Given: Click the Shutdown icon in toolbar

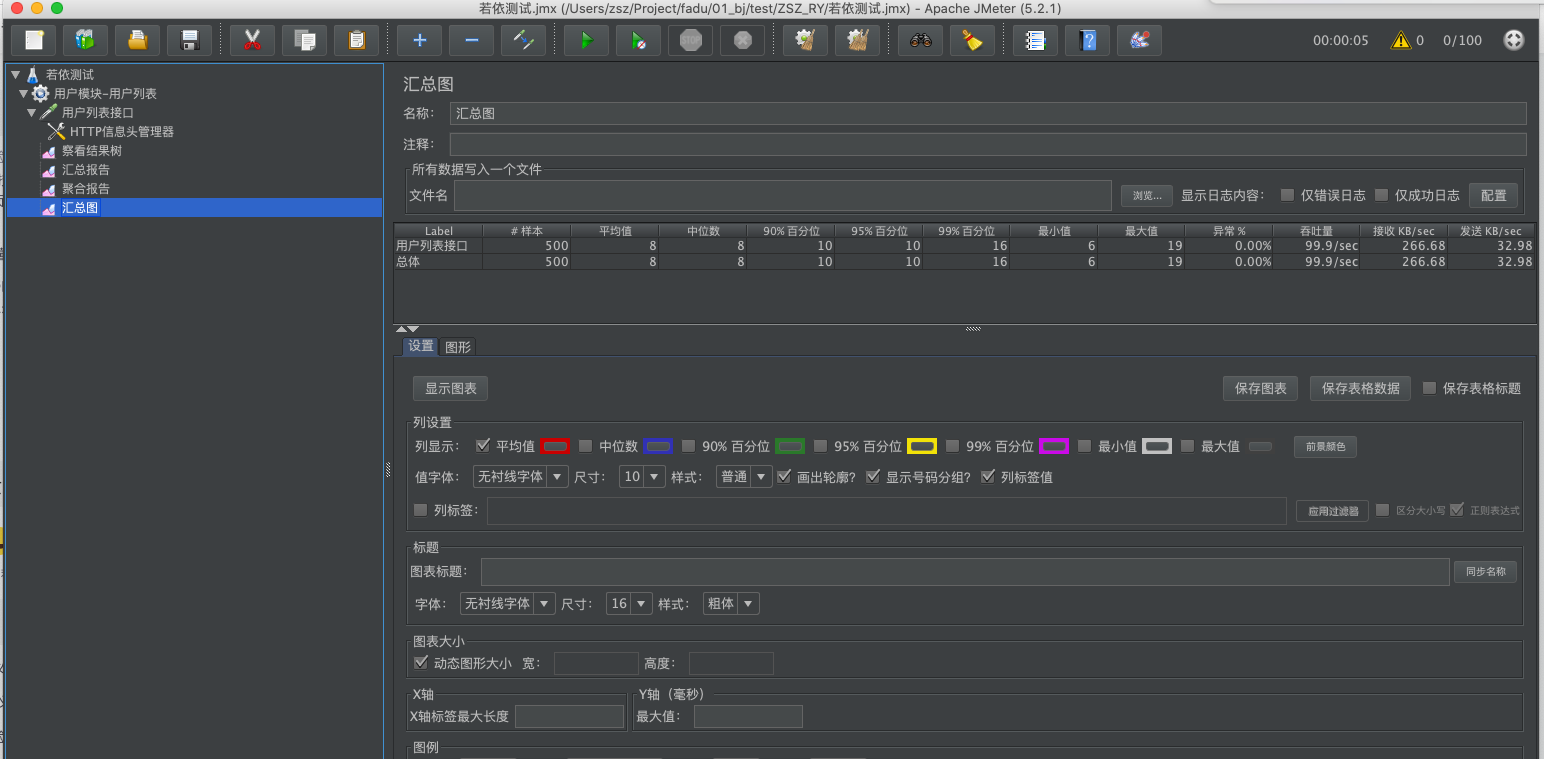Looking at the screenshot, I should tap(742, 40).
